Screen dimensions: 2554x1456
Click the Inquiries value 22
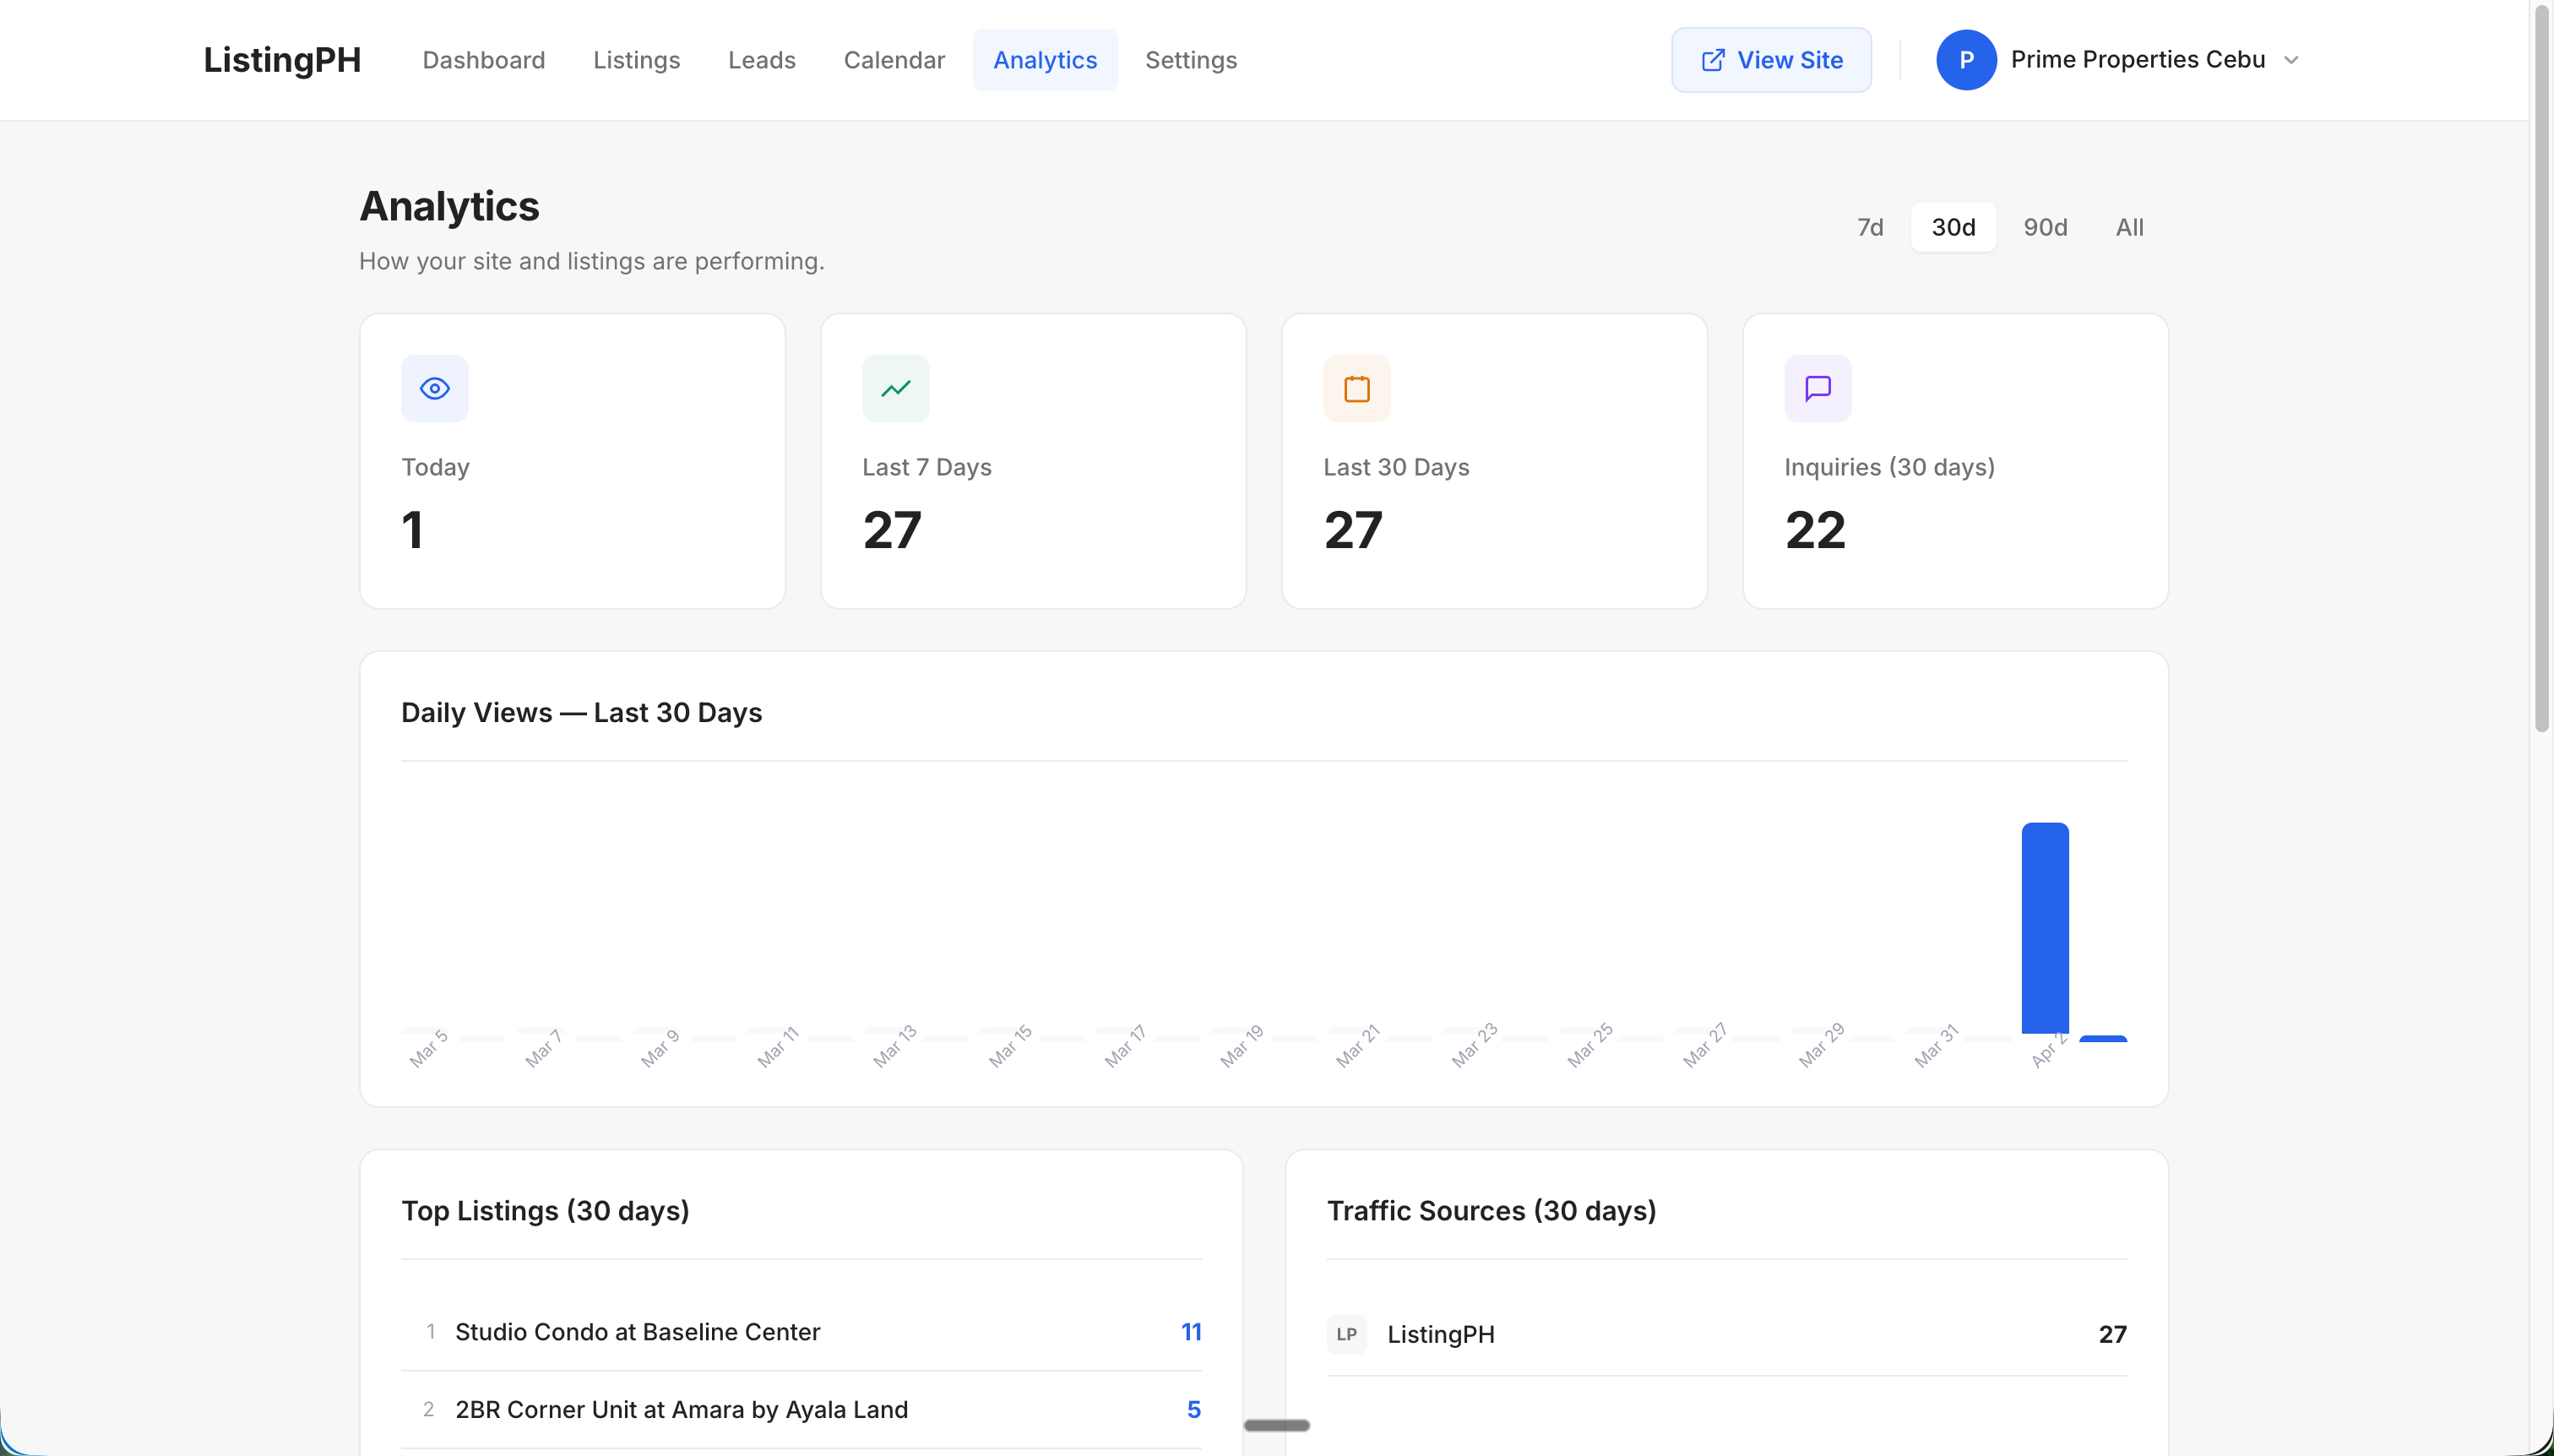tap(1814, 529)
